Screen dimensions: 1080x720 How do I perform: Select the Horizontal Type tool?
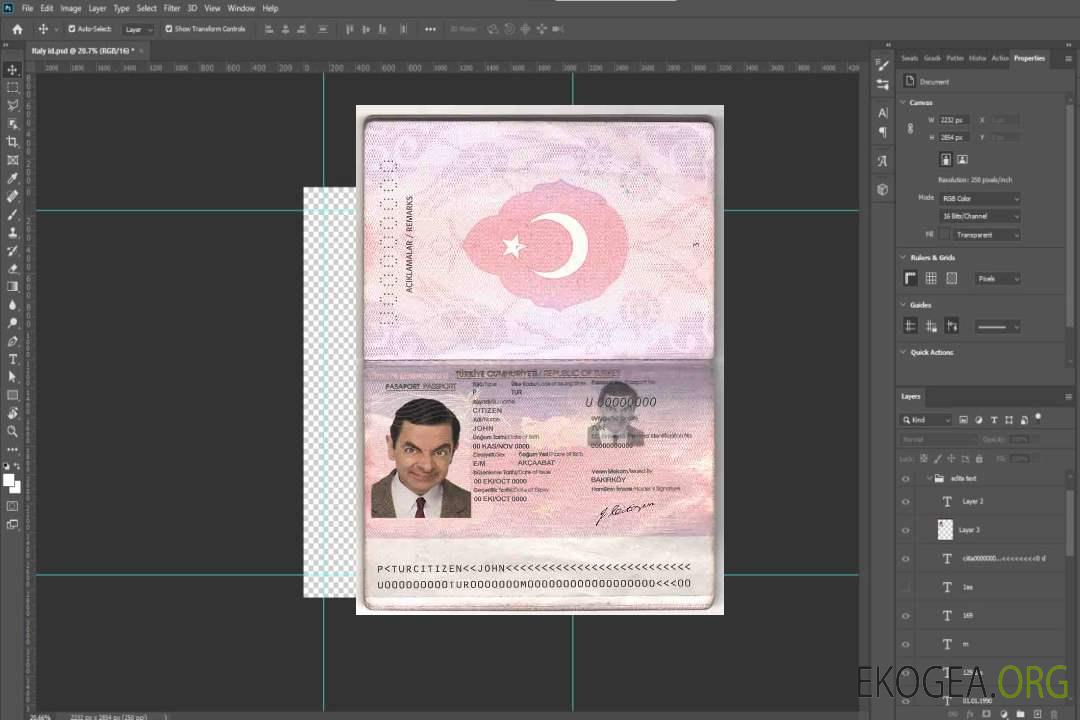click(12, 359)
